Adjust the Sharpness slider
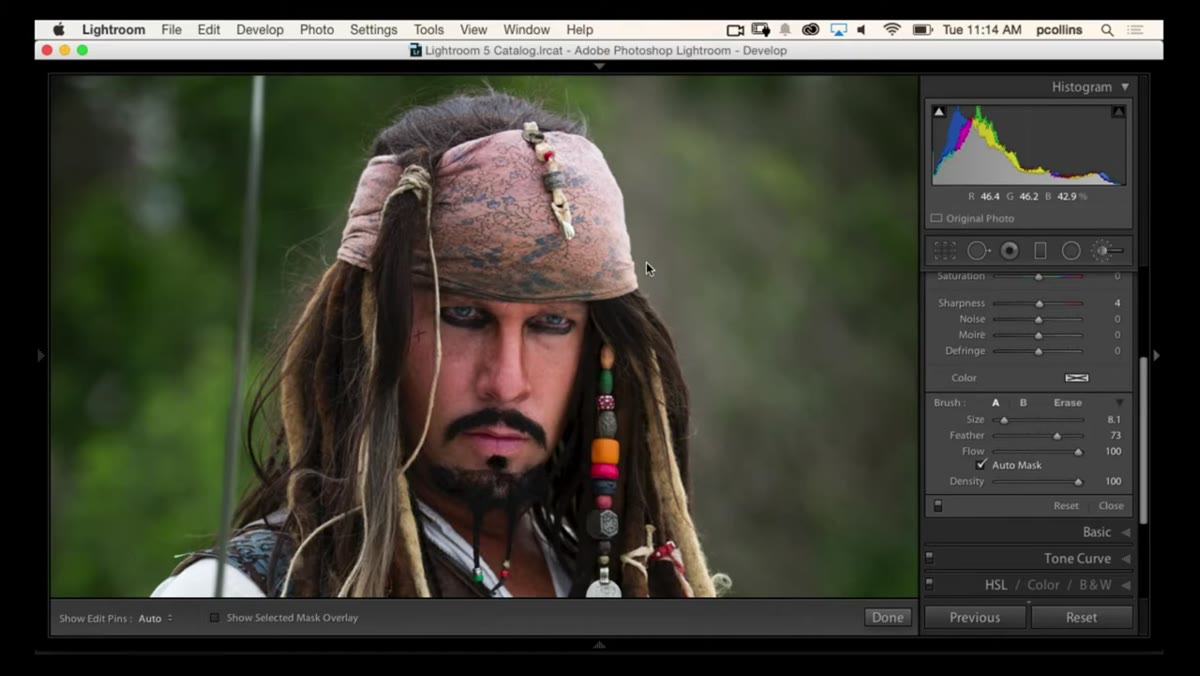The width and height of the screenshot is (1200, 676). point(1038,303)
